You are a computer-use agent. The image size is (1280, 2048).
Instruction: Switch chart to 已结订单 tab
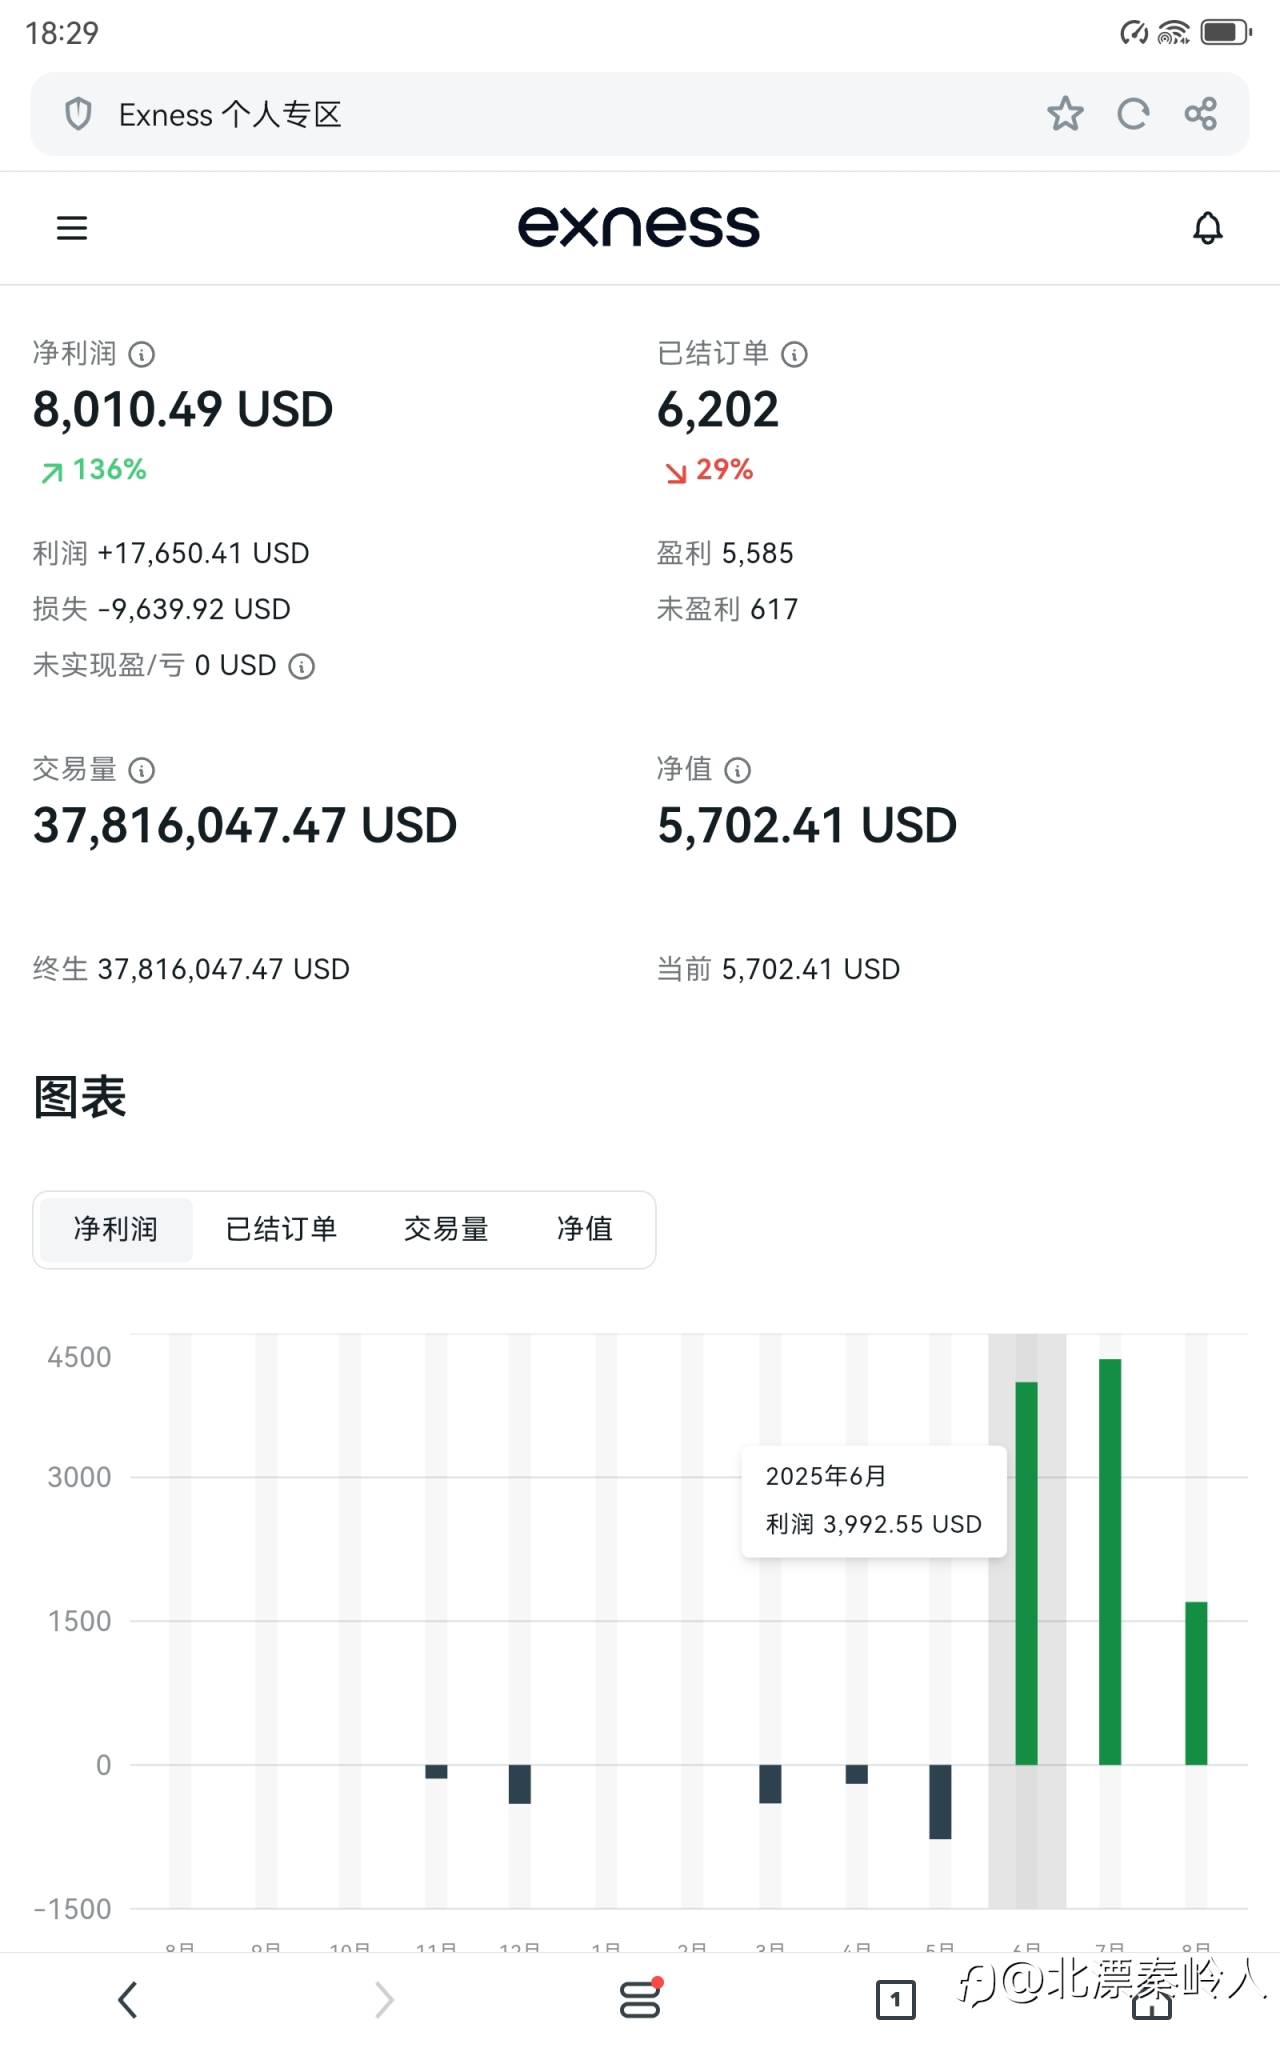coord(281,1229)
